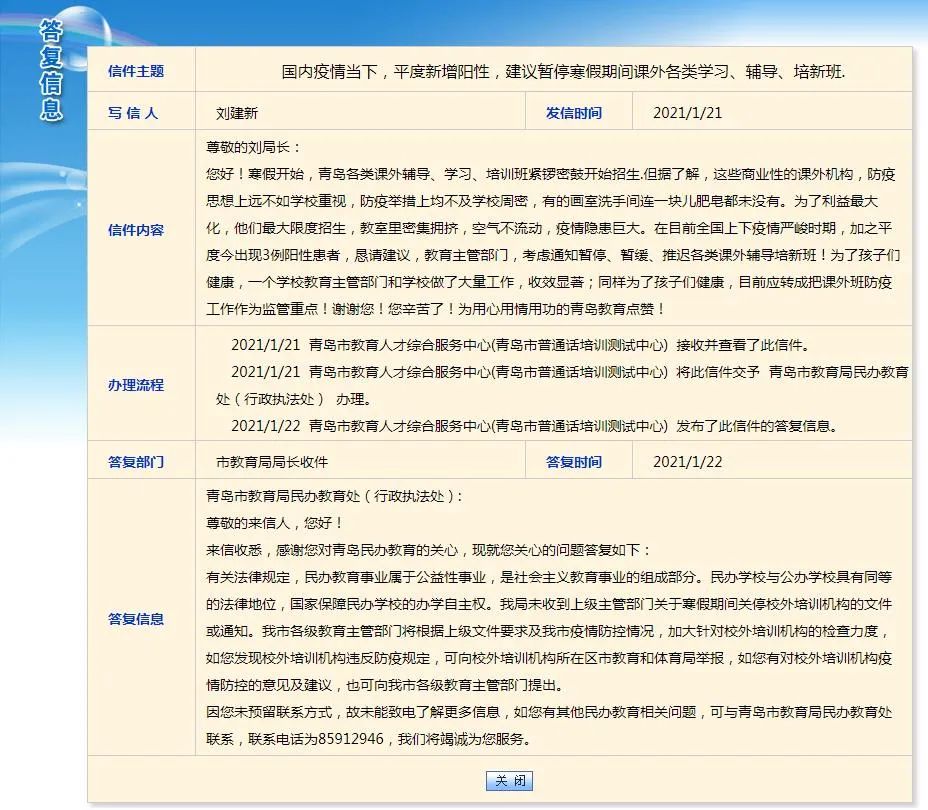This screenshot has height=810, width=928.
Task: Select the 答复信息 label
Action: click(x=136, y=619)
